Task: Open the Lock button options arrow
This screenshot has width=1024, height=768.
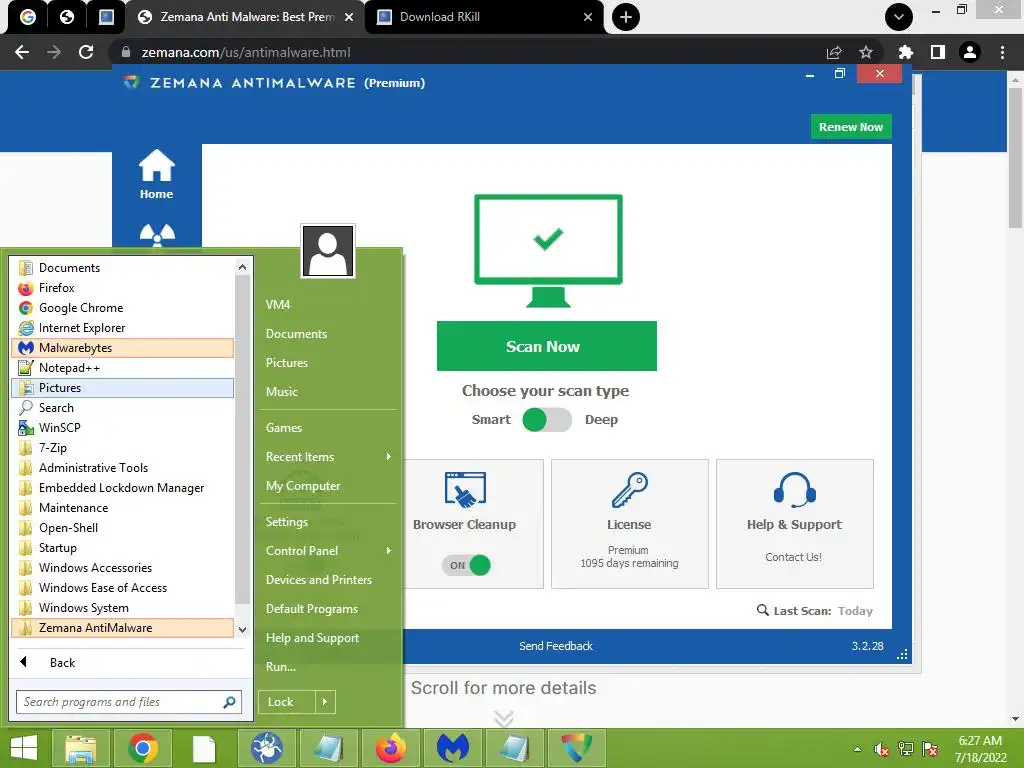Action: (325, 702)
